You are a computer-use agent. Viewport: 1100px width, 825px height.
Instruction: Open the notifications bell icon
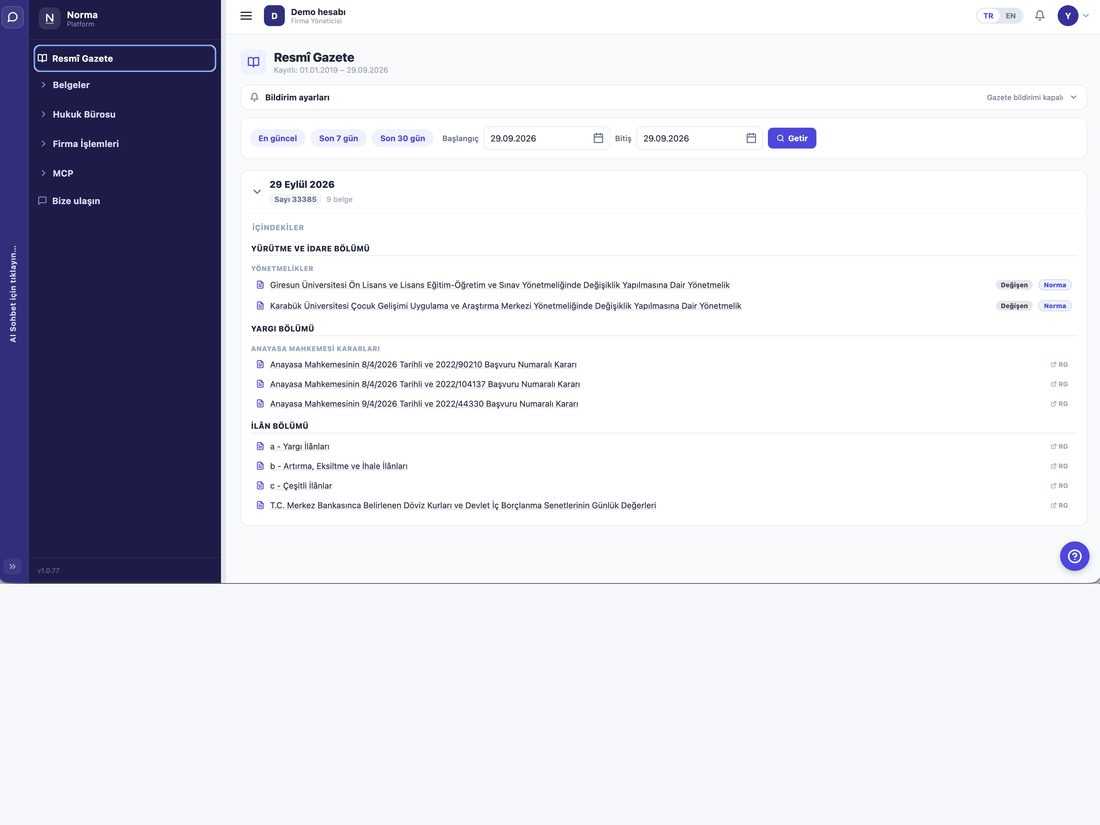tap(1040, 15)
